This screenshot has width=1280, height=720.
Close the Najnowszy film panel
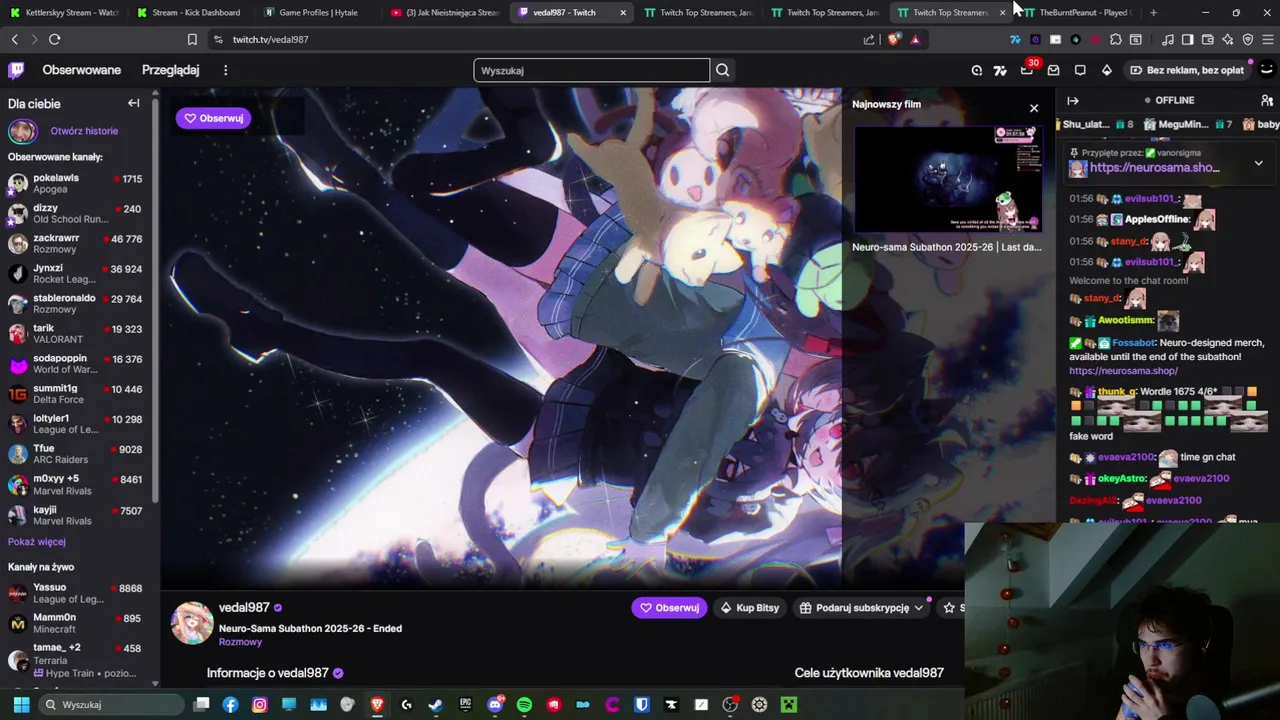(1034, 108)
